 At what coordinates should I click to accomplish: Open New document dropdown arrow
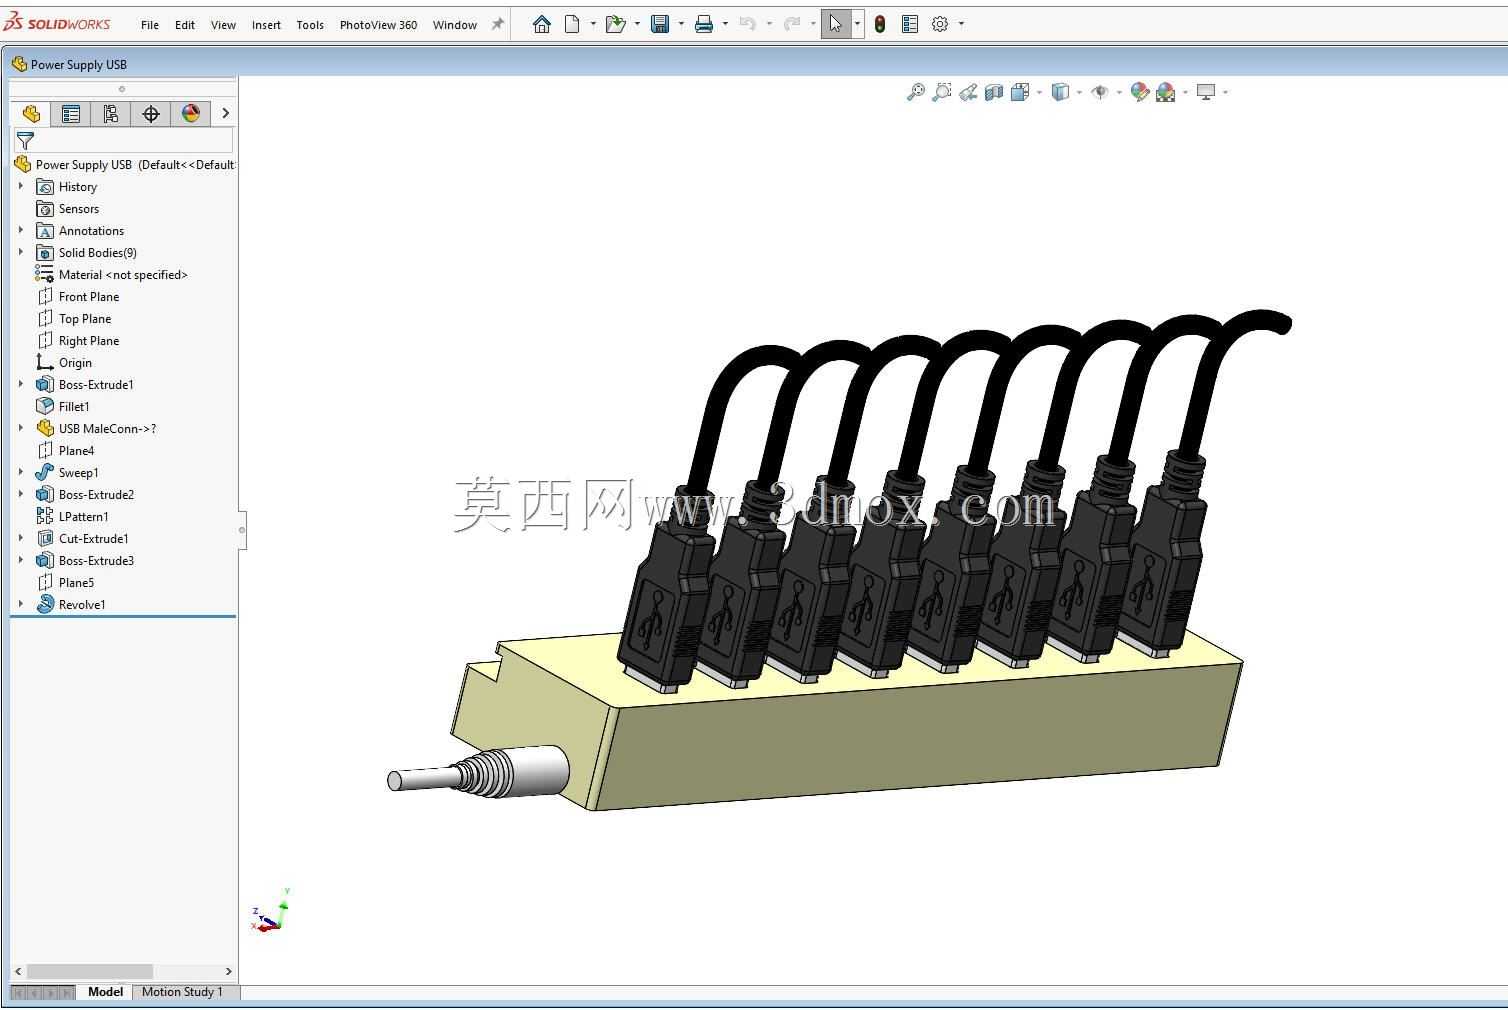(593, 24)
